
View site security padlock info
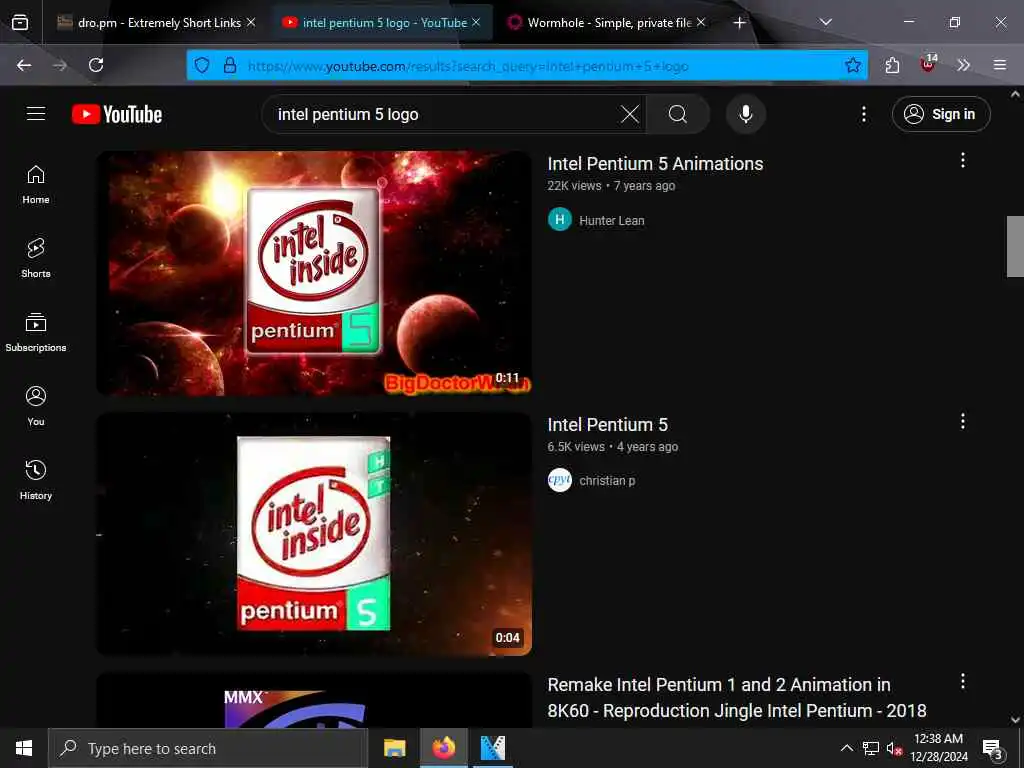pos(230,65)
